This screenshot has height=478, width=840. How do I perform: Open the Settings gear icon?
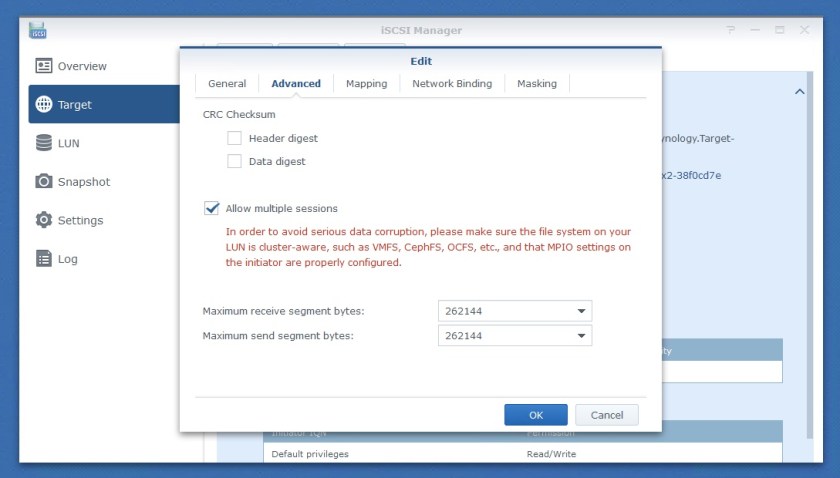pos(44,220)
